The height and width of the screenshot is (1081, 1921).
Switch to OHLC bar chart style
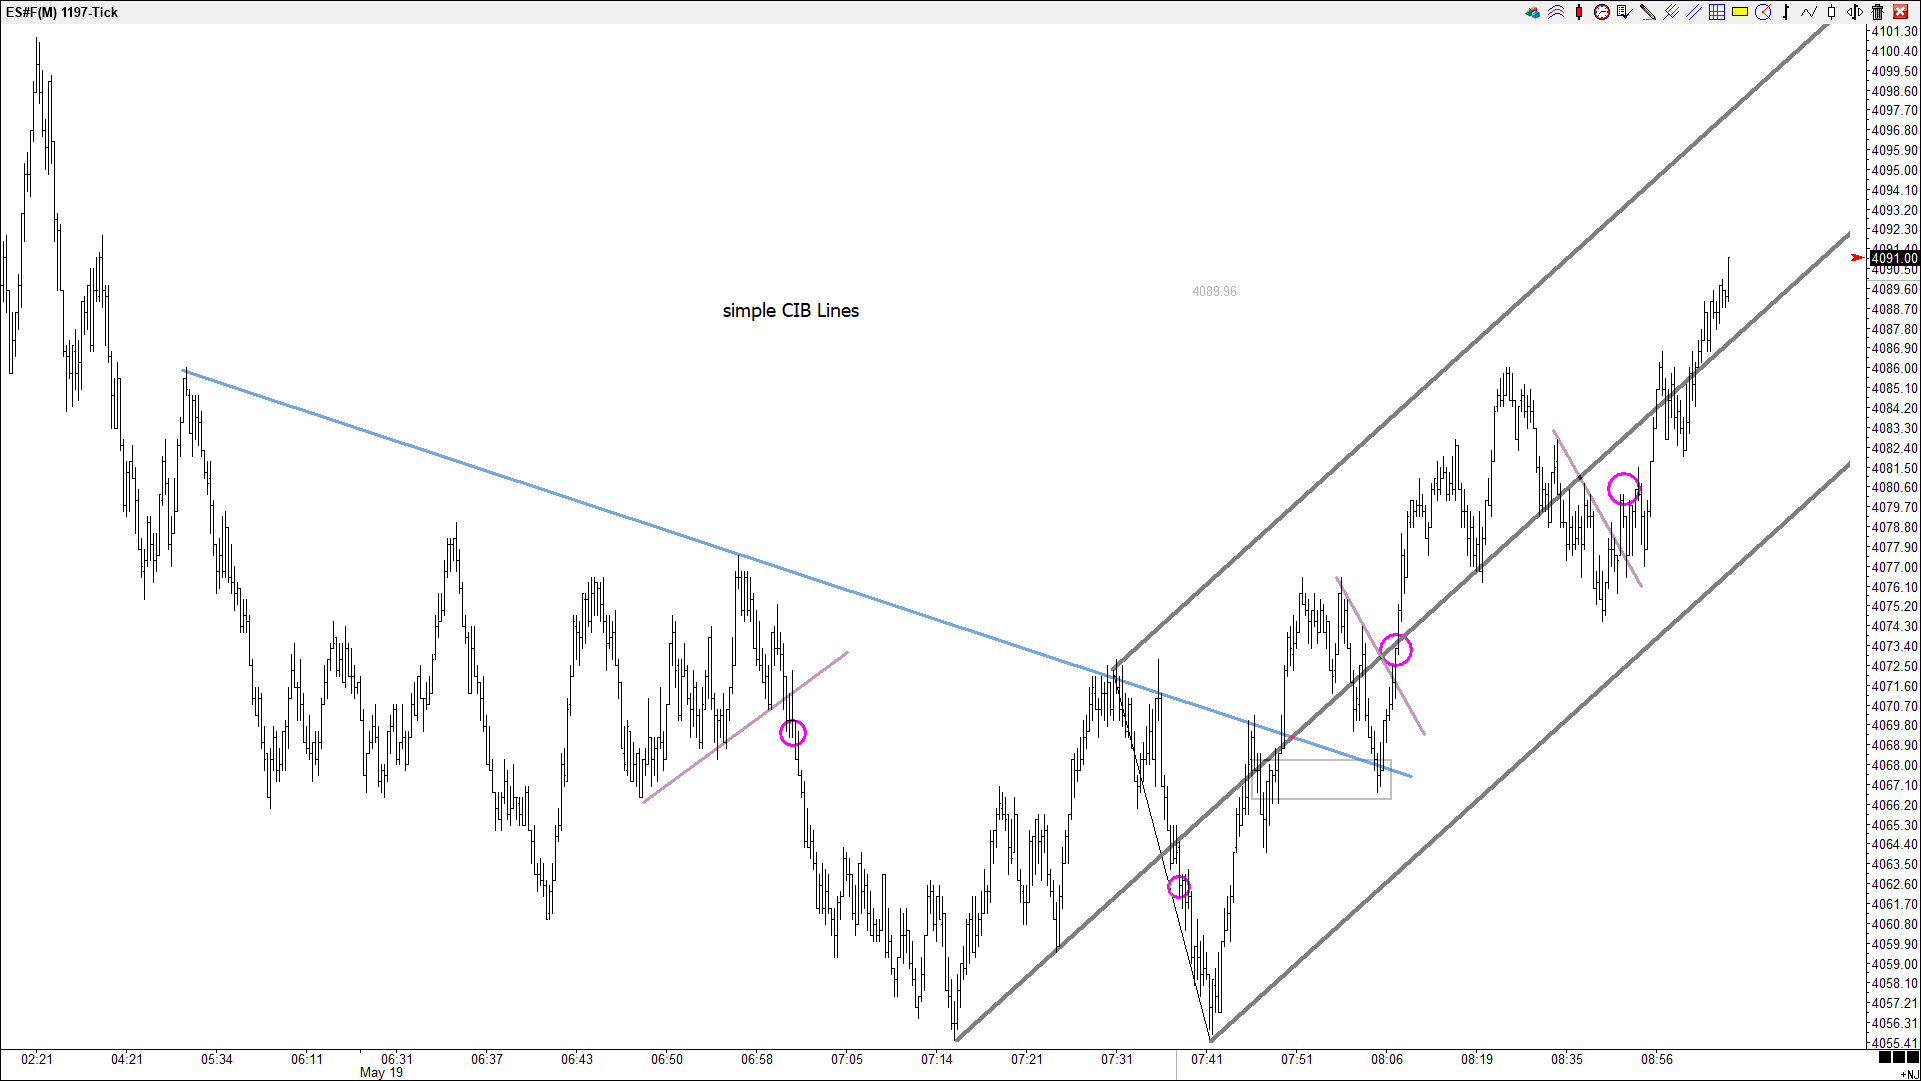[x=1786, y=12]
